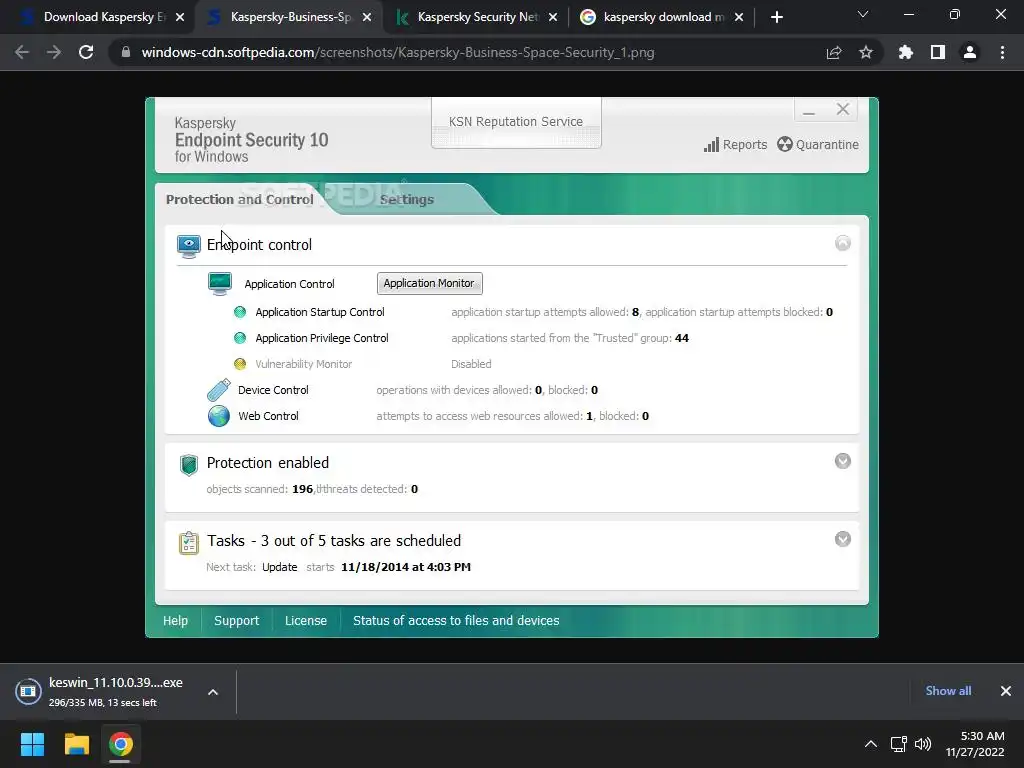The height and width of the screenshot is (768, 1024).
Task: Open File Explorer from the taskbar
Action: (x=76, y=744)
